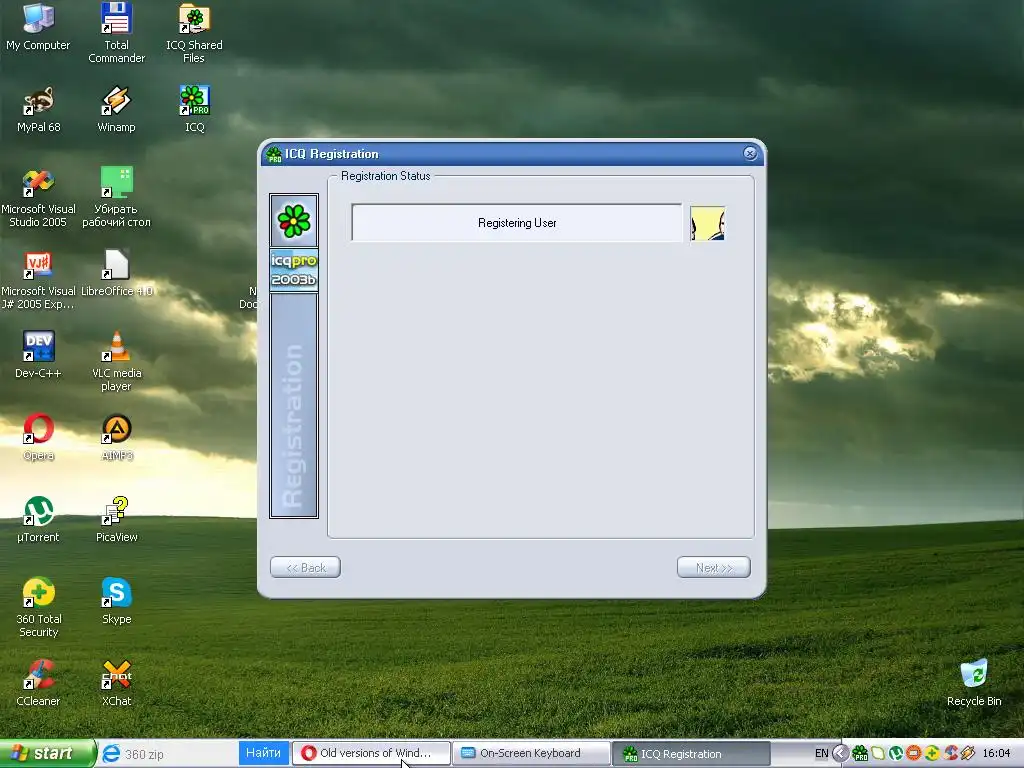1024x768 pixels.
Task: Select the Recycle Bin icon
Action: pyautogui.click(x=974, y=683)
